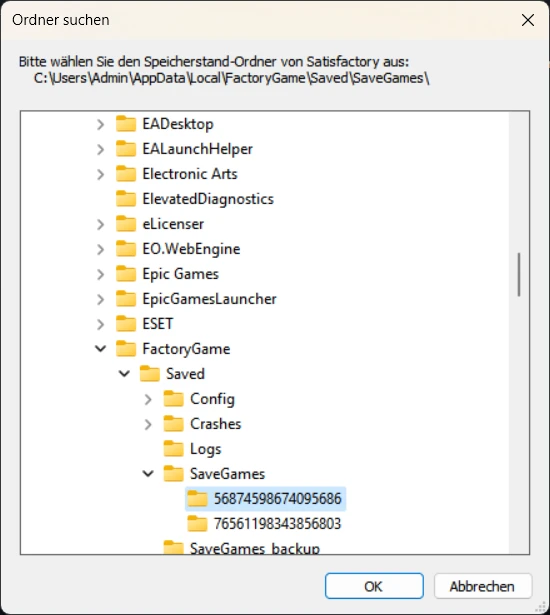Click the vertical scrollbar thumb
Viewport: 550px width, 615px height.
519,274
